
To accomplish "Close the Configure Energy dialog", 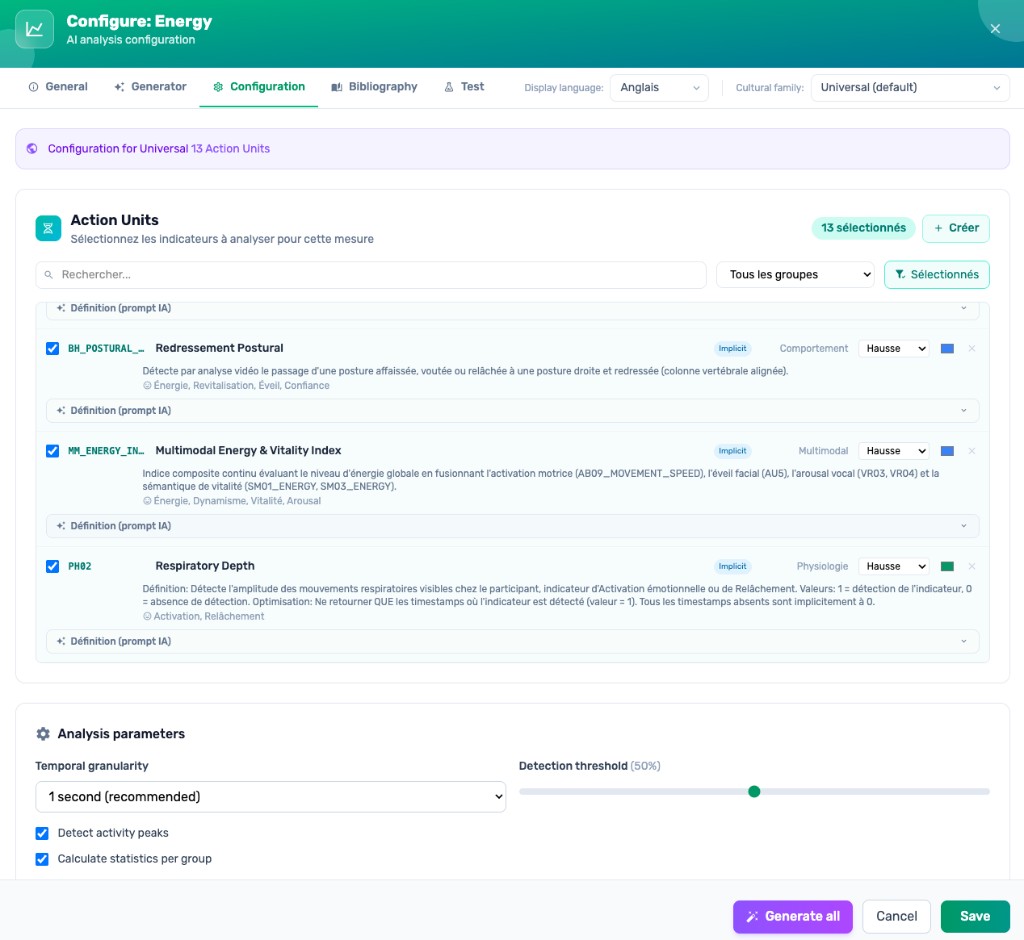I will pos(995,29).
